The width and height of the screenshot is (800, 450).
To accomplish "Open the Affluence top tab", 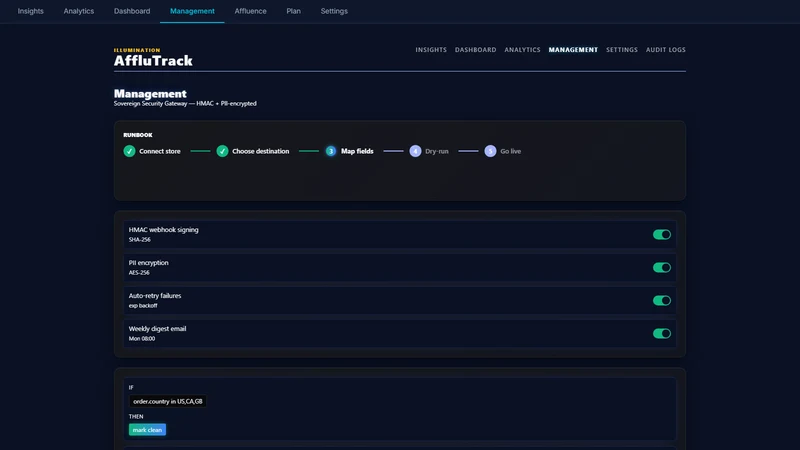I will pyautogui.click(x=251, y=11).
